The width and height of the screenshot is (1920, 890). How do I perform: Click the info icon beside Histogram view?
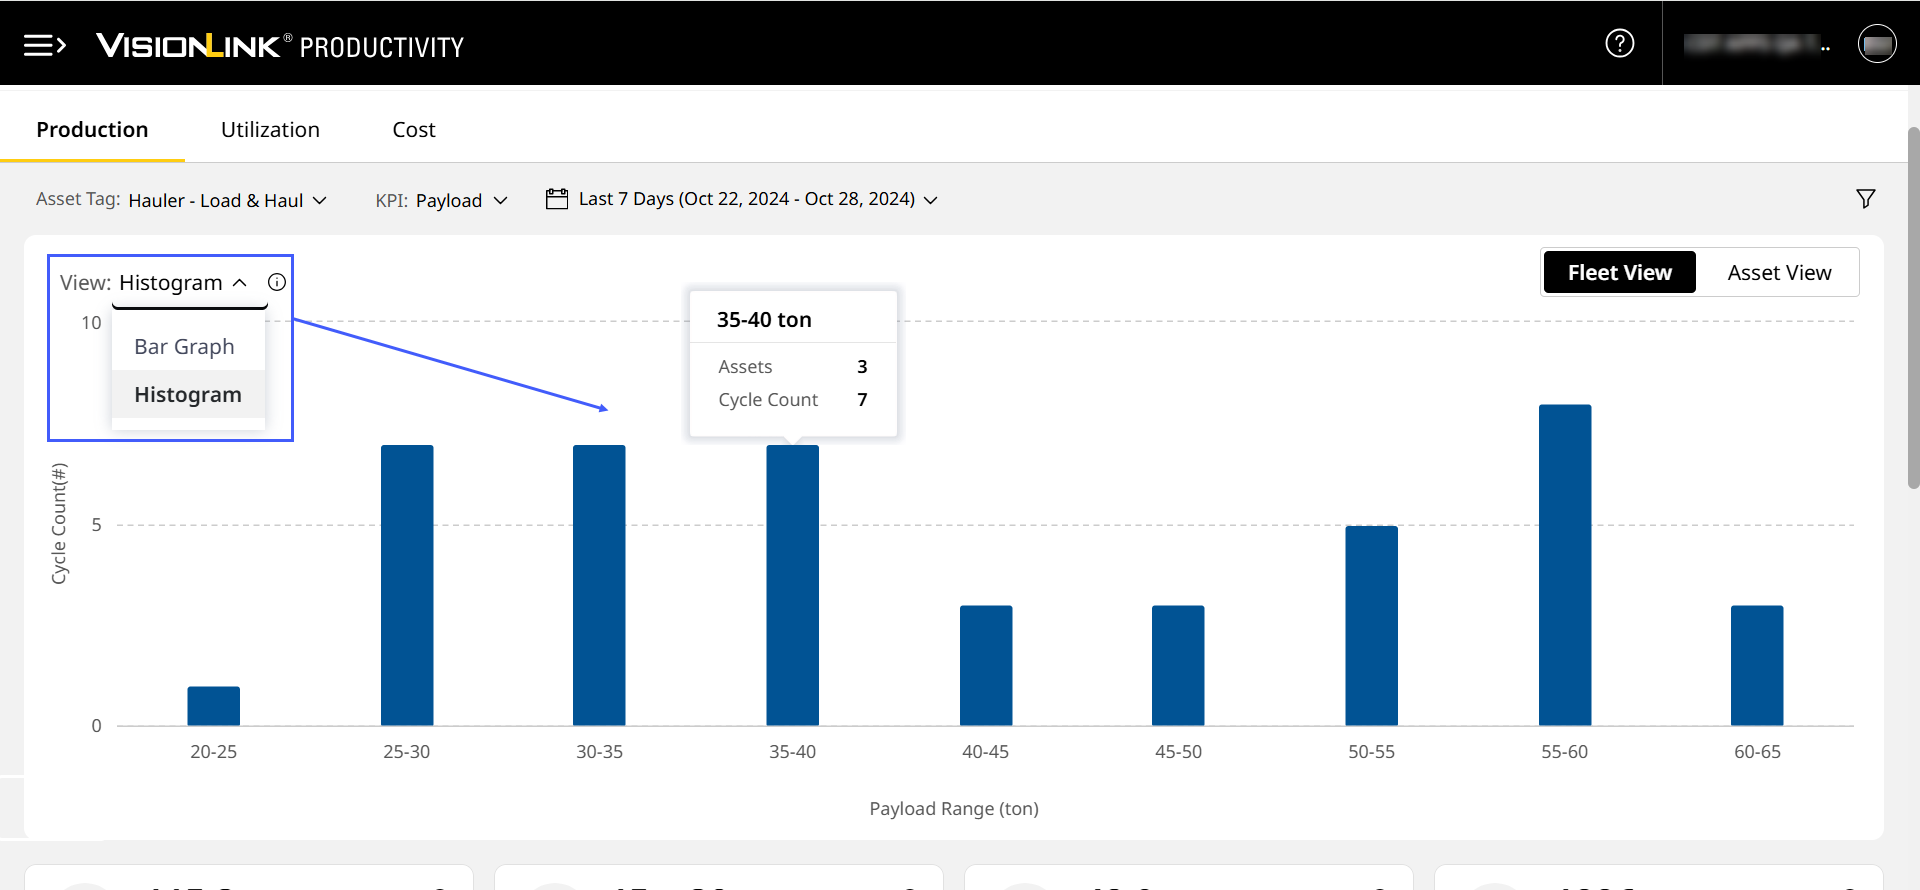[x=277, y=282]
